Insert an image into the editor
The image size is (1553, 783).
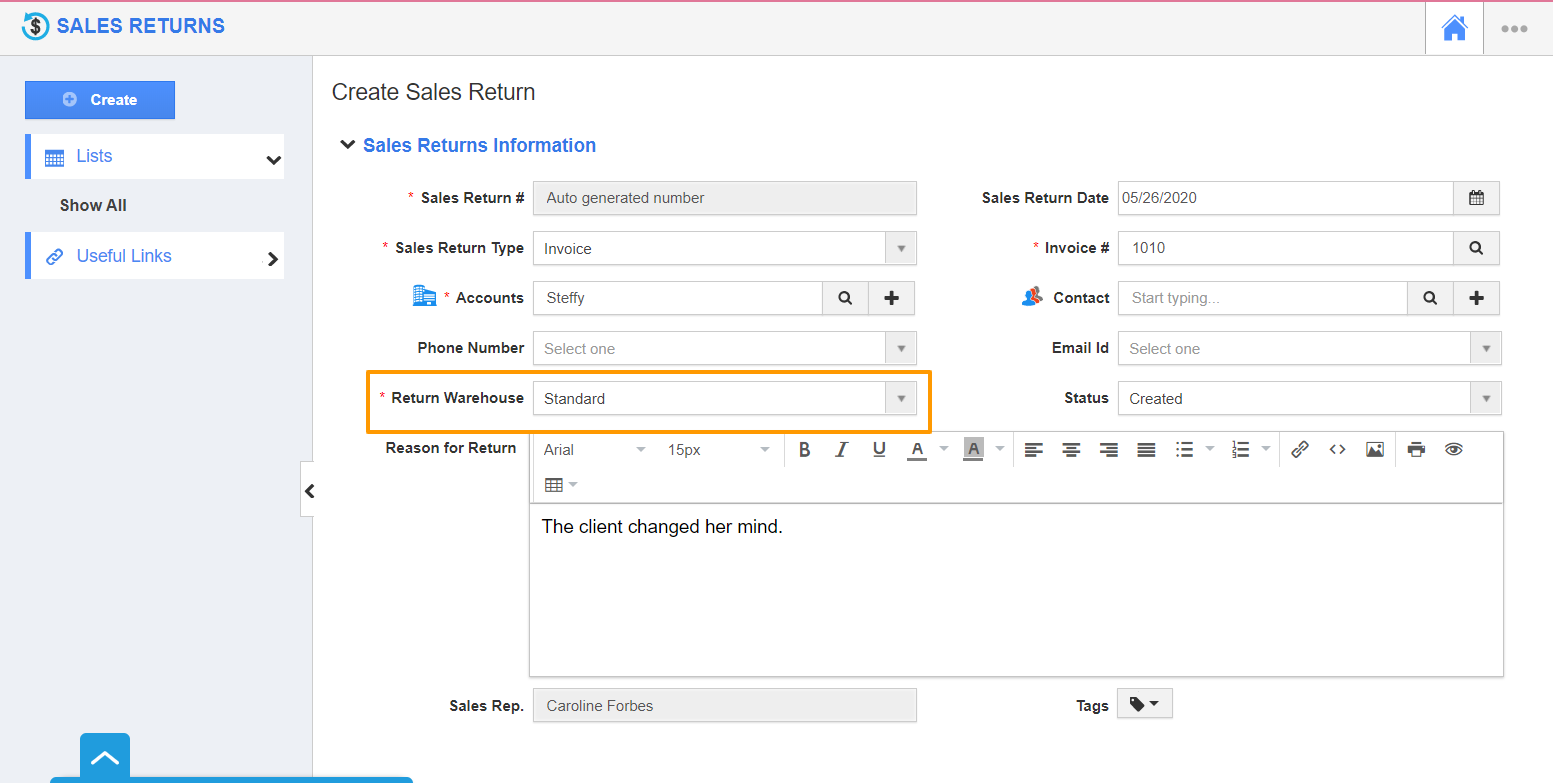[1375, 450]
